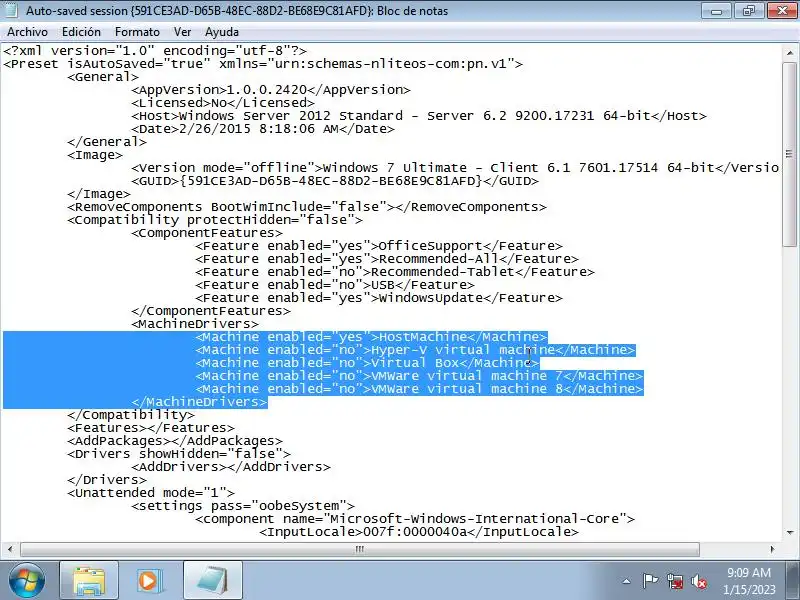800x600 pixels.
Task: Open Windows Explorer from taskbar
Action: point(89,581)
